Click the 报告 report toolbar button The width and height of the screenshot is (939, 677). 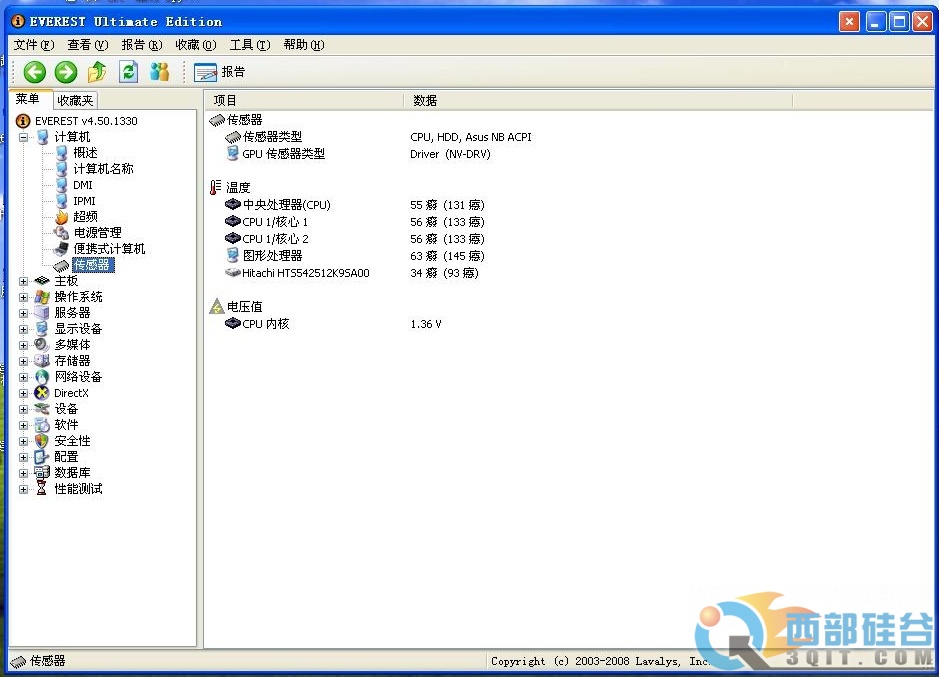point(220,72)
